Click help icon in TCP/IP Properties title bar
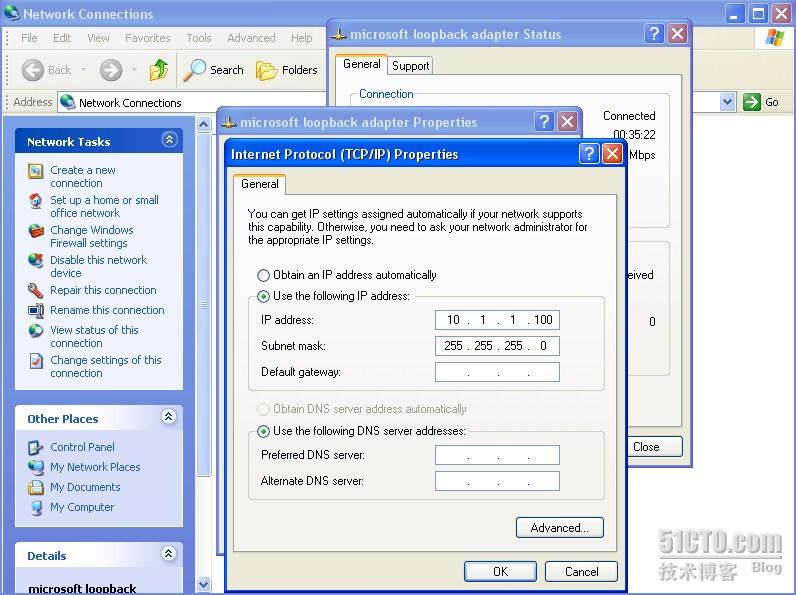The width and height of the screenshot is (796, 595). 589,153
